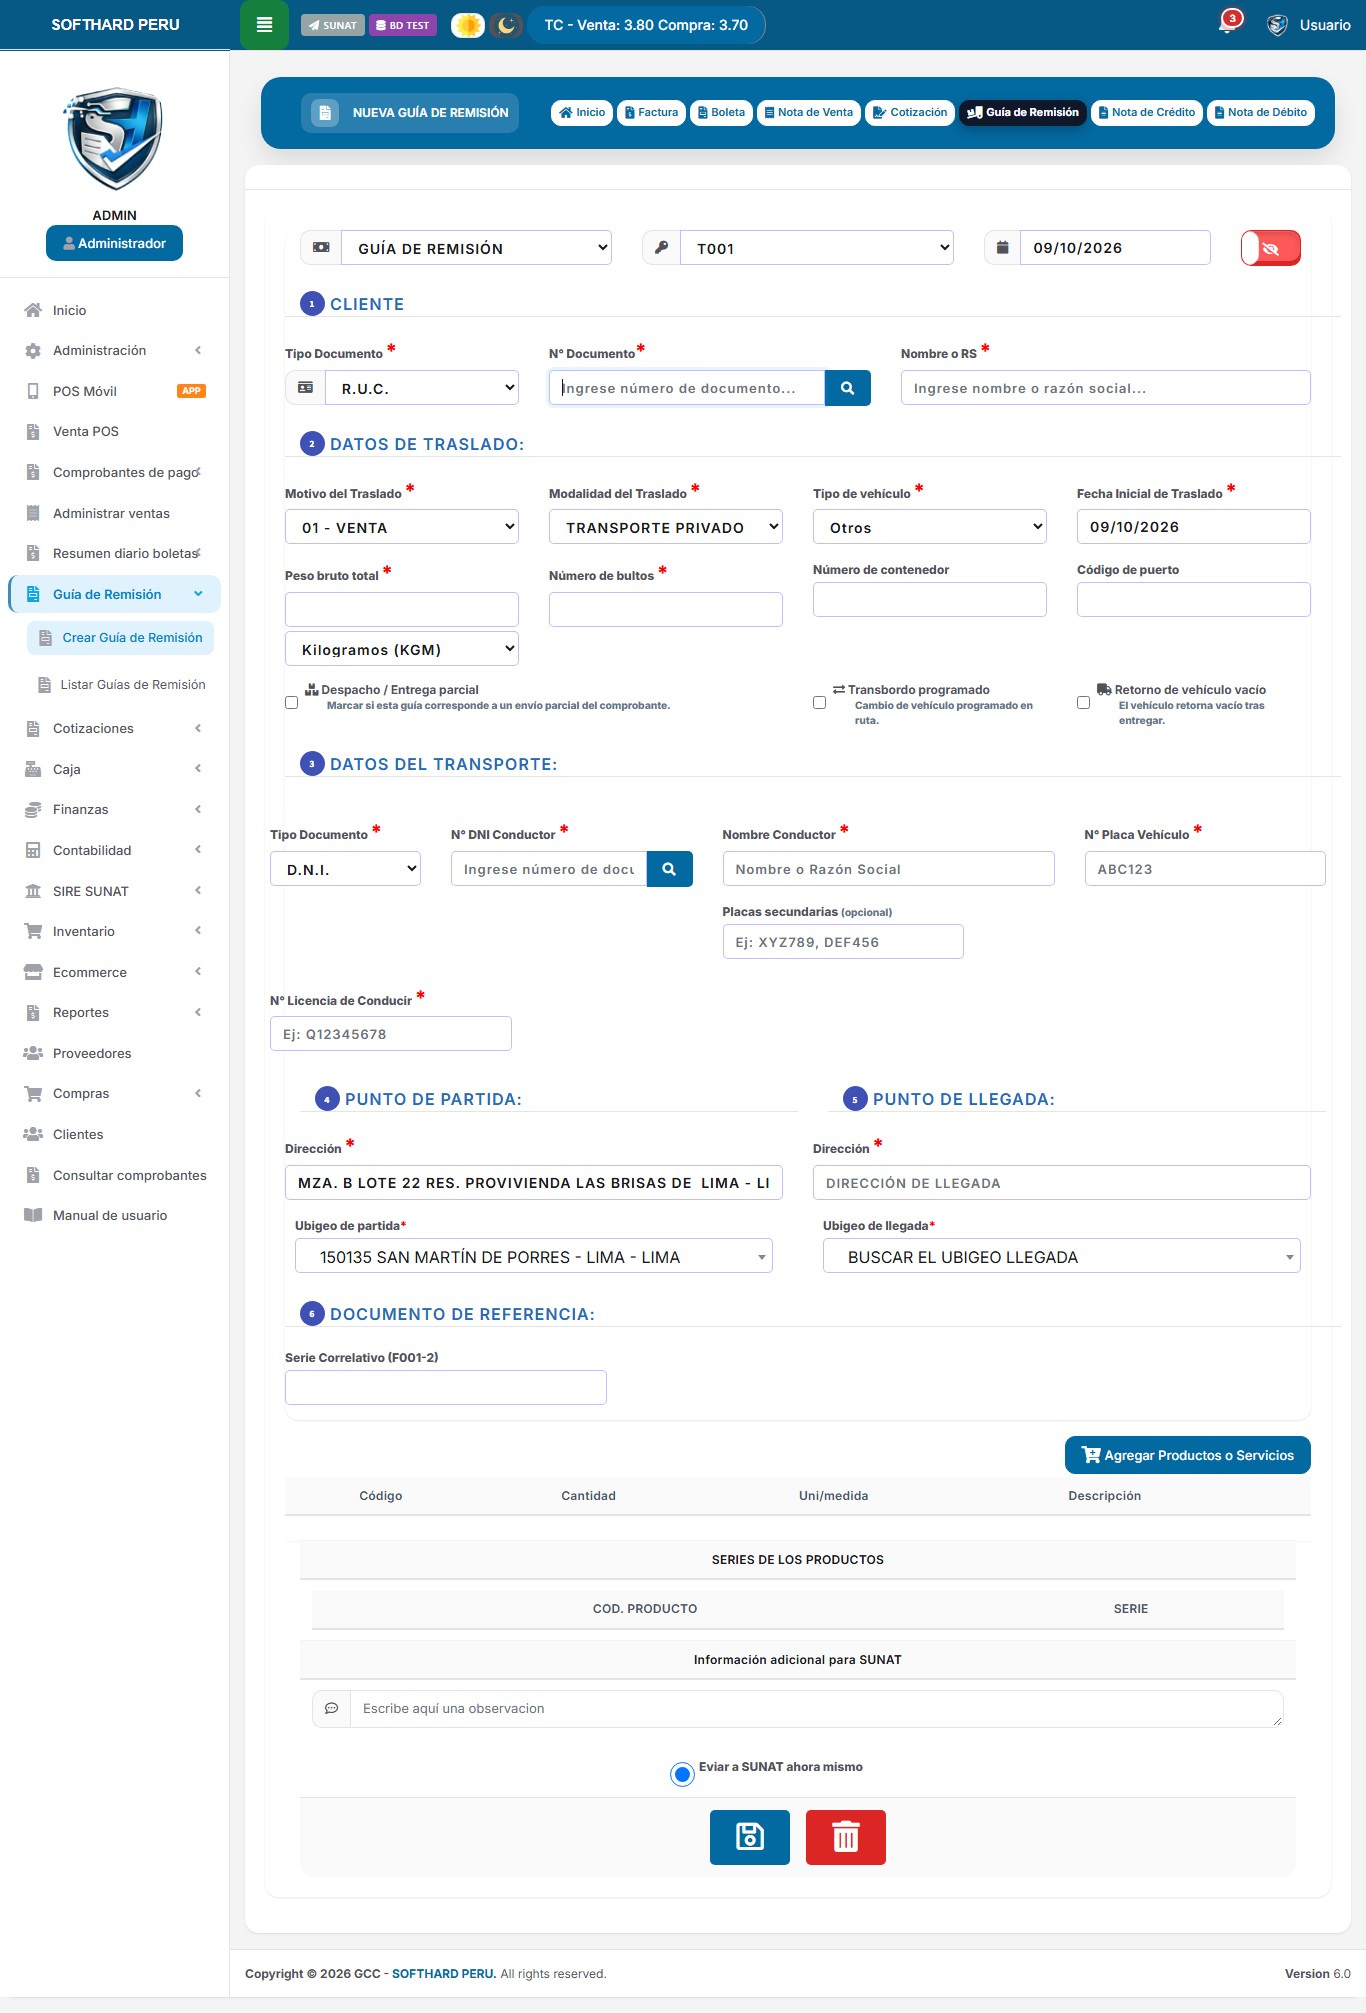
Task: Click the observation comment icon
Action: [332, 1709]
